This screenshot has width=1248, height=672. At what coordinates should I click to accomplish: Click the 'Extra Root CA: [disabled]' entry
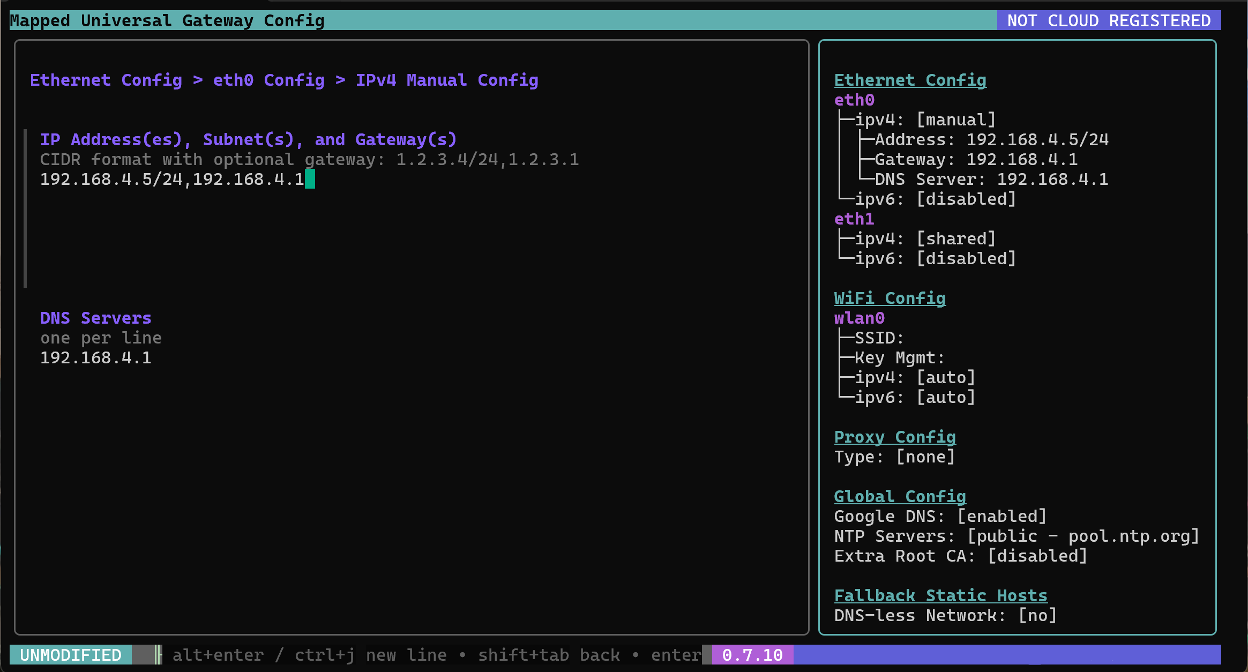[961, 556]
